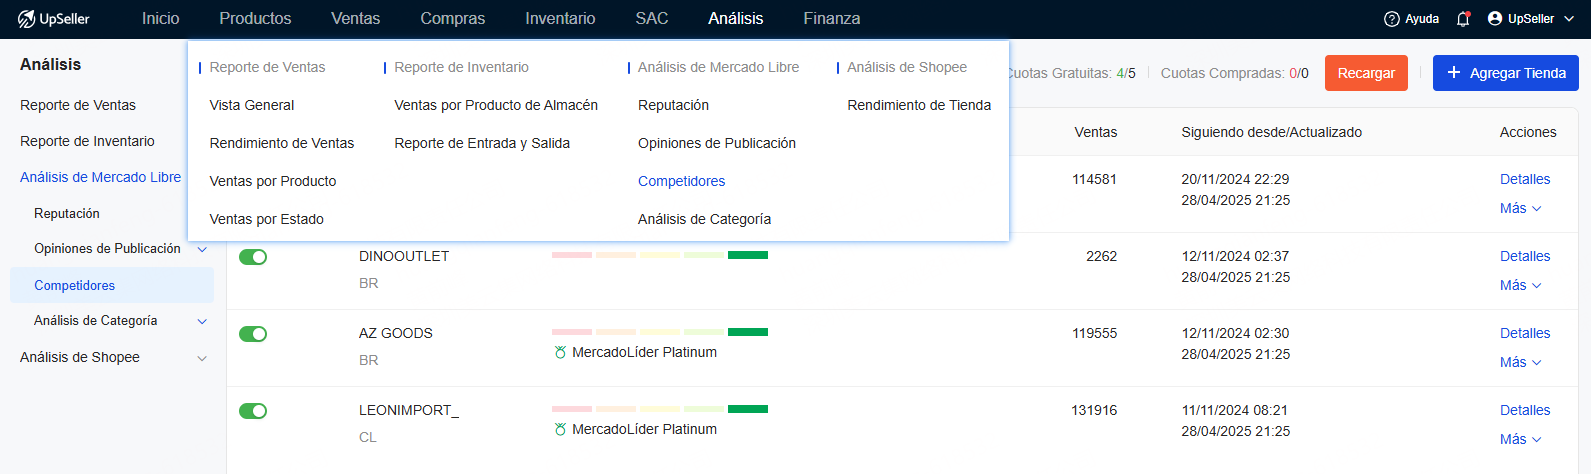
Task: Click reputation color bar for DINOOUTLET
Action: pos(660,255)
